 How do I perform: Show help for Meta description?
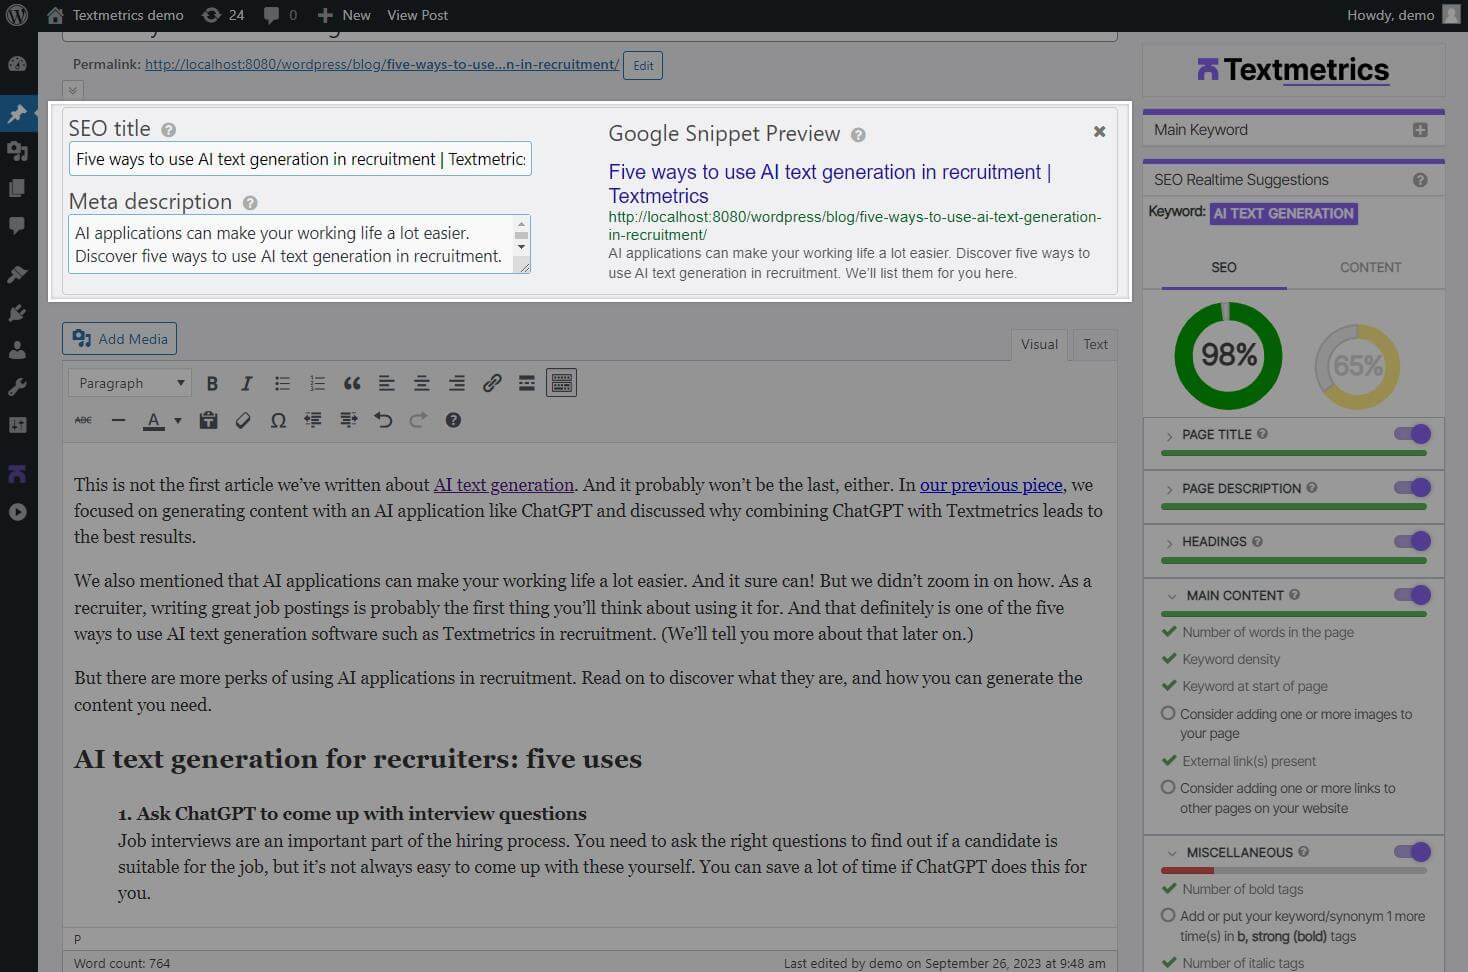[250, 203]
